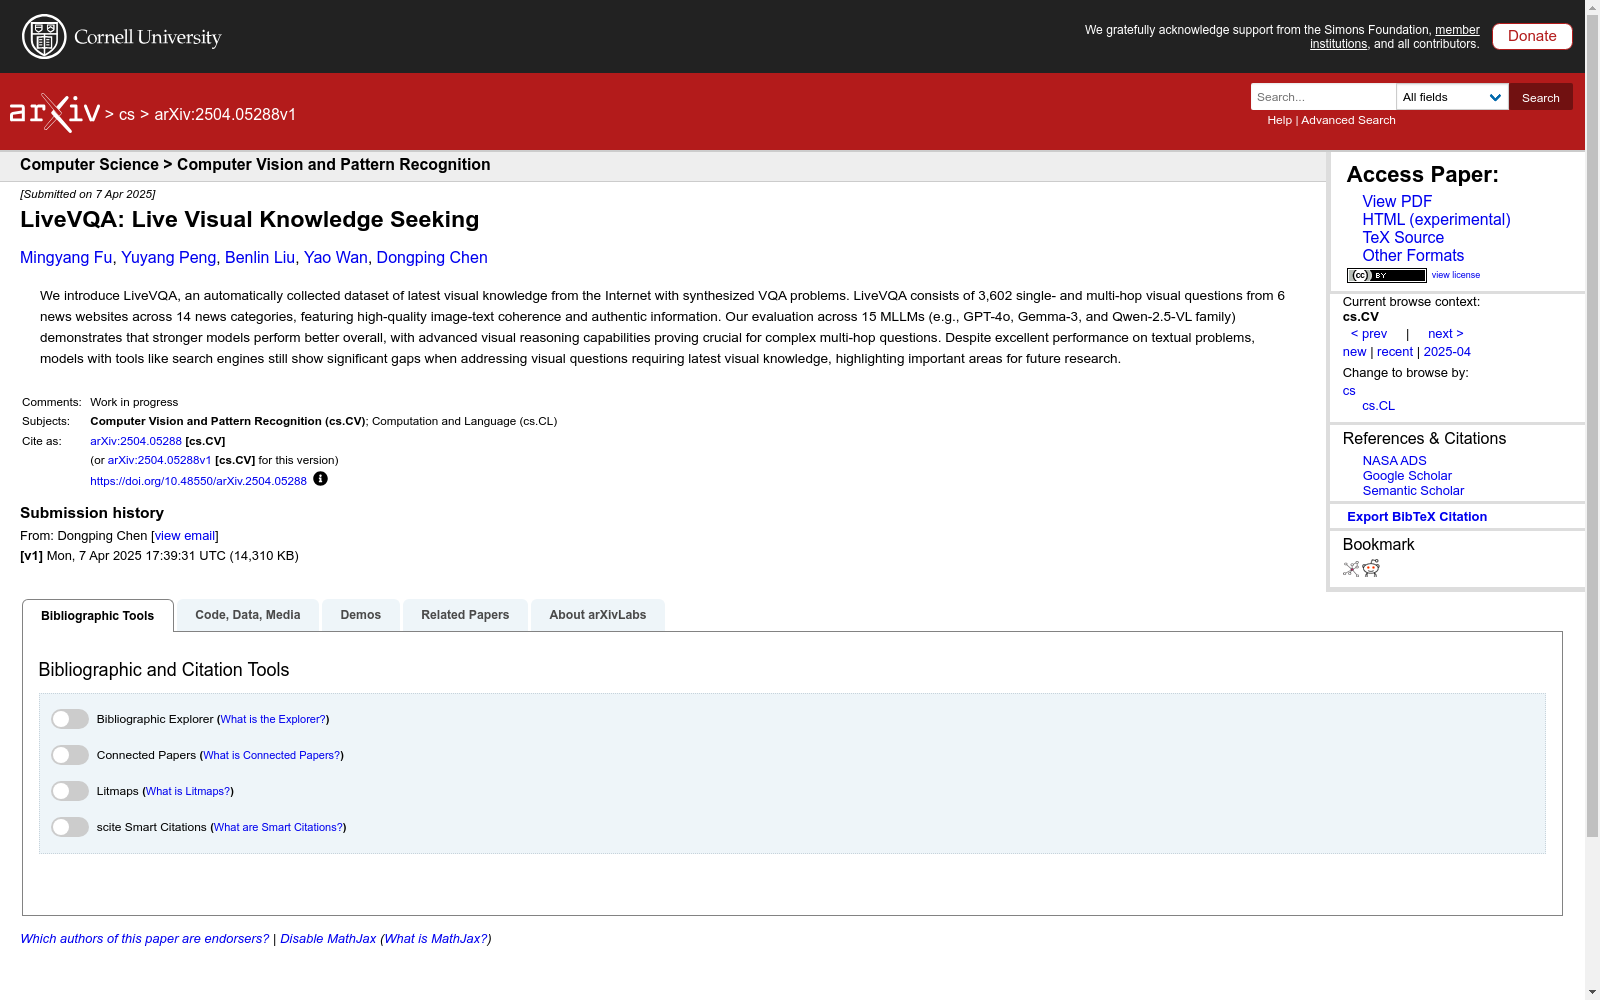
Task: Switch to the Related Papers tab
Action: pos(465,615)
